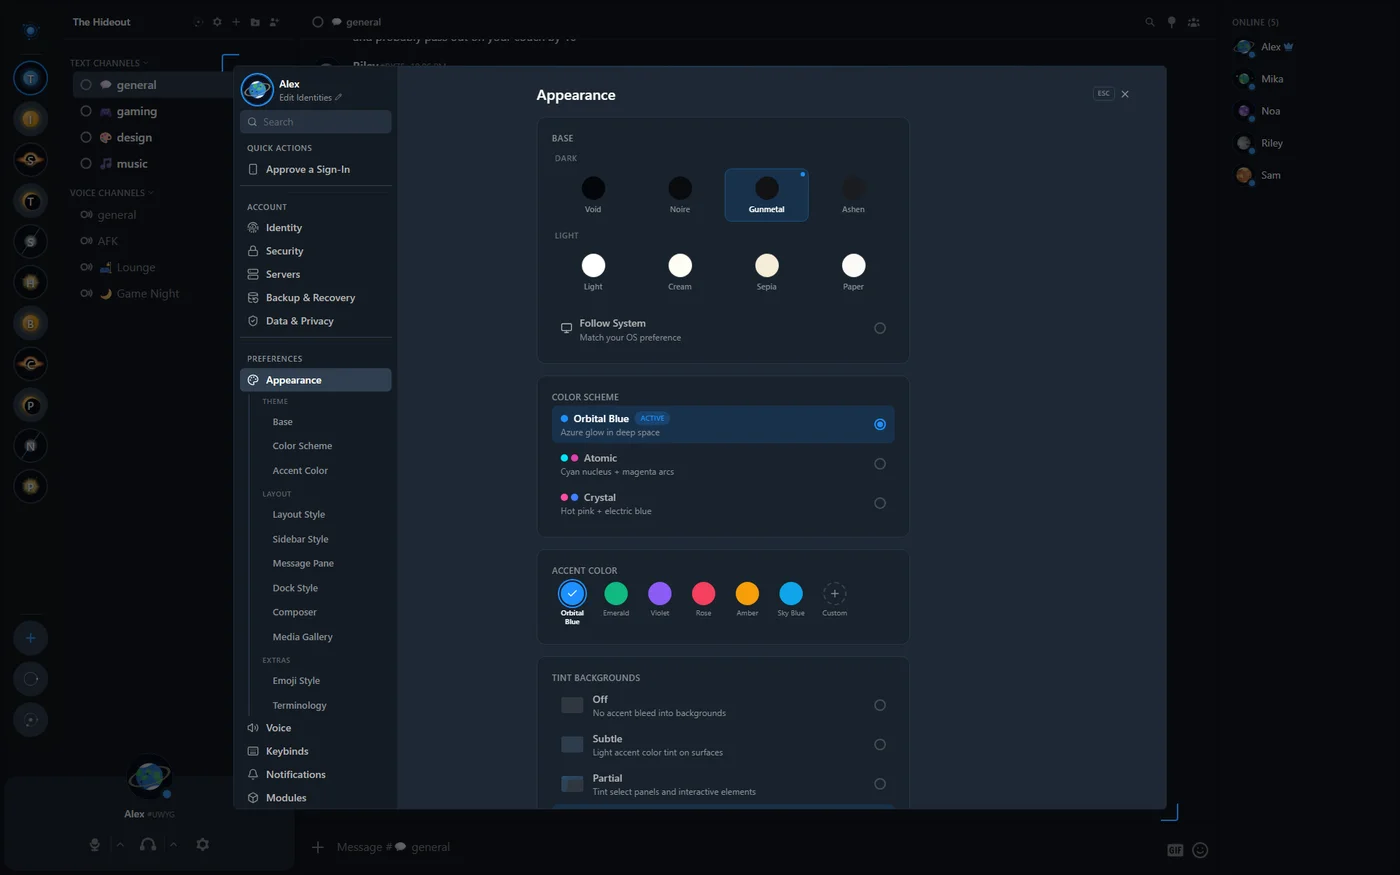Open server settings gear next to The Hideout
The width and height of the screenshot is (1400, 875).
tap(217, 22)
